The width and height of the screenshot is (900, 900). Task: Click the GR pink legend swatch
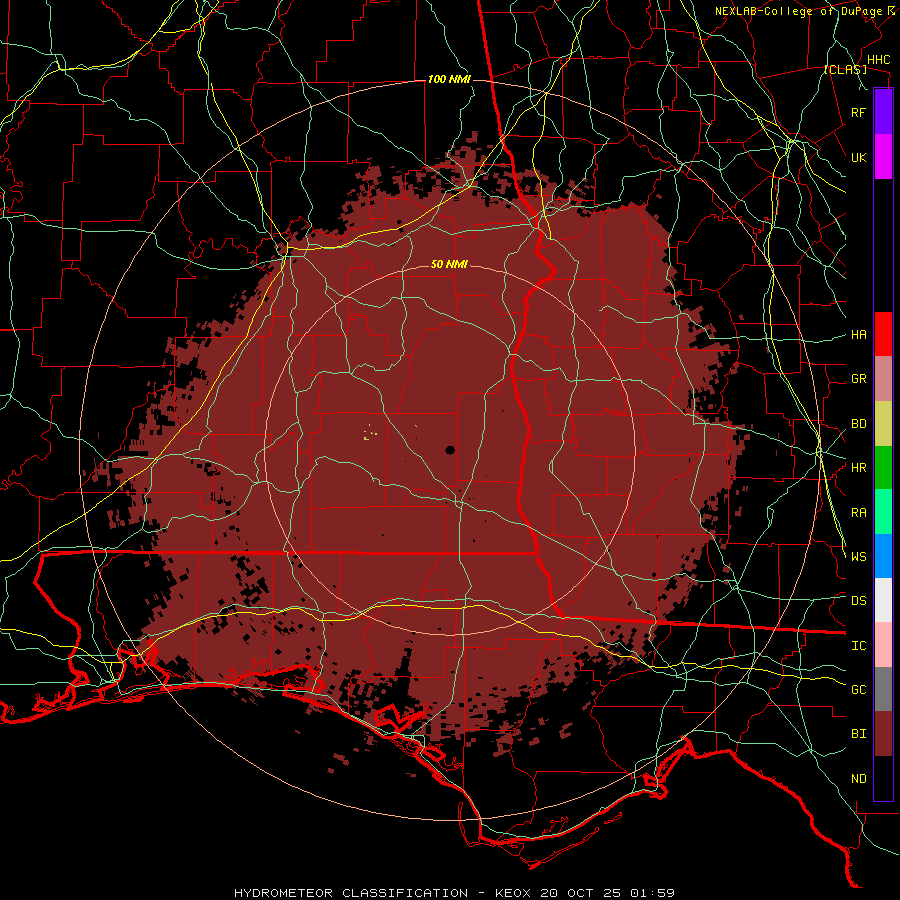[x=883, y=379]
